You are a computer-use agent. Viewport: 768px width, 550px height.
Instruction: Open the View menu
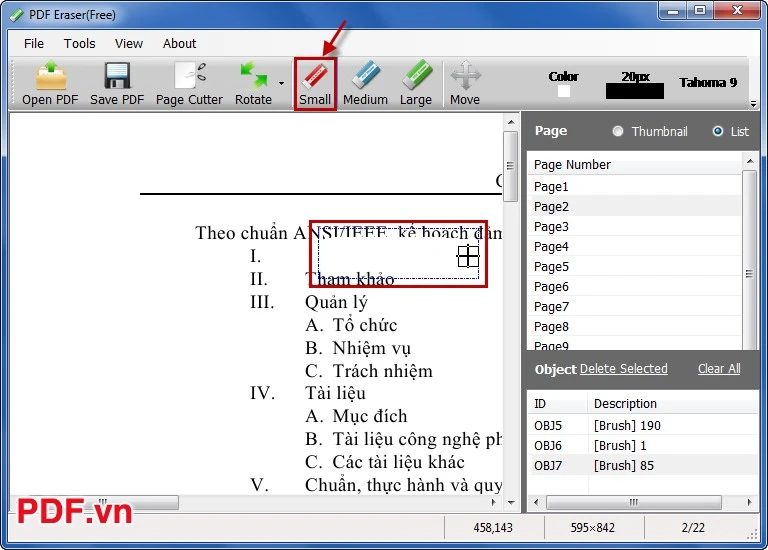click(x=129, y=44)
